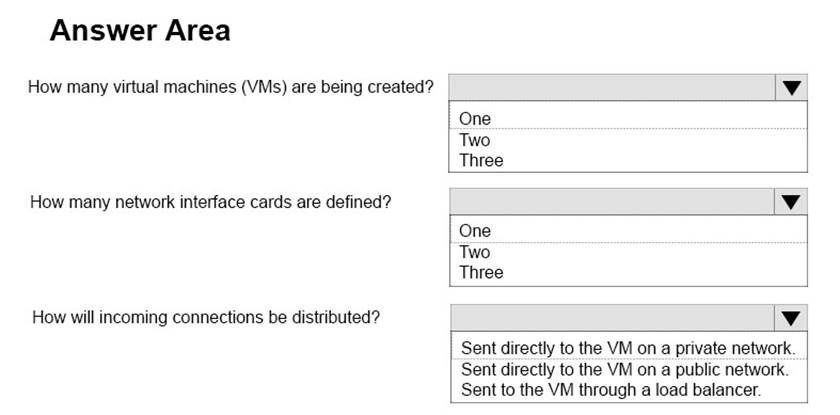Select 'Sent to the VM through a load balancer'
Viewport: 840px width, 415px height.
610,388
